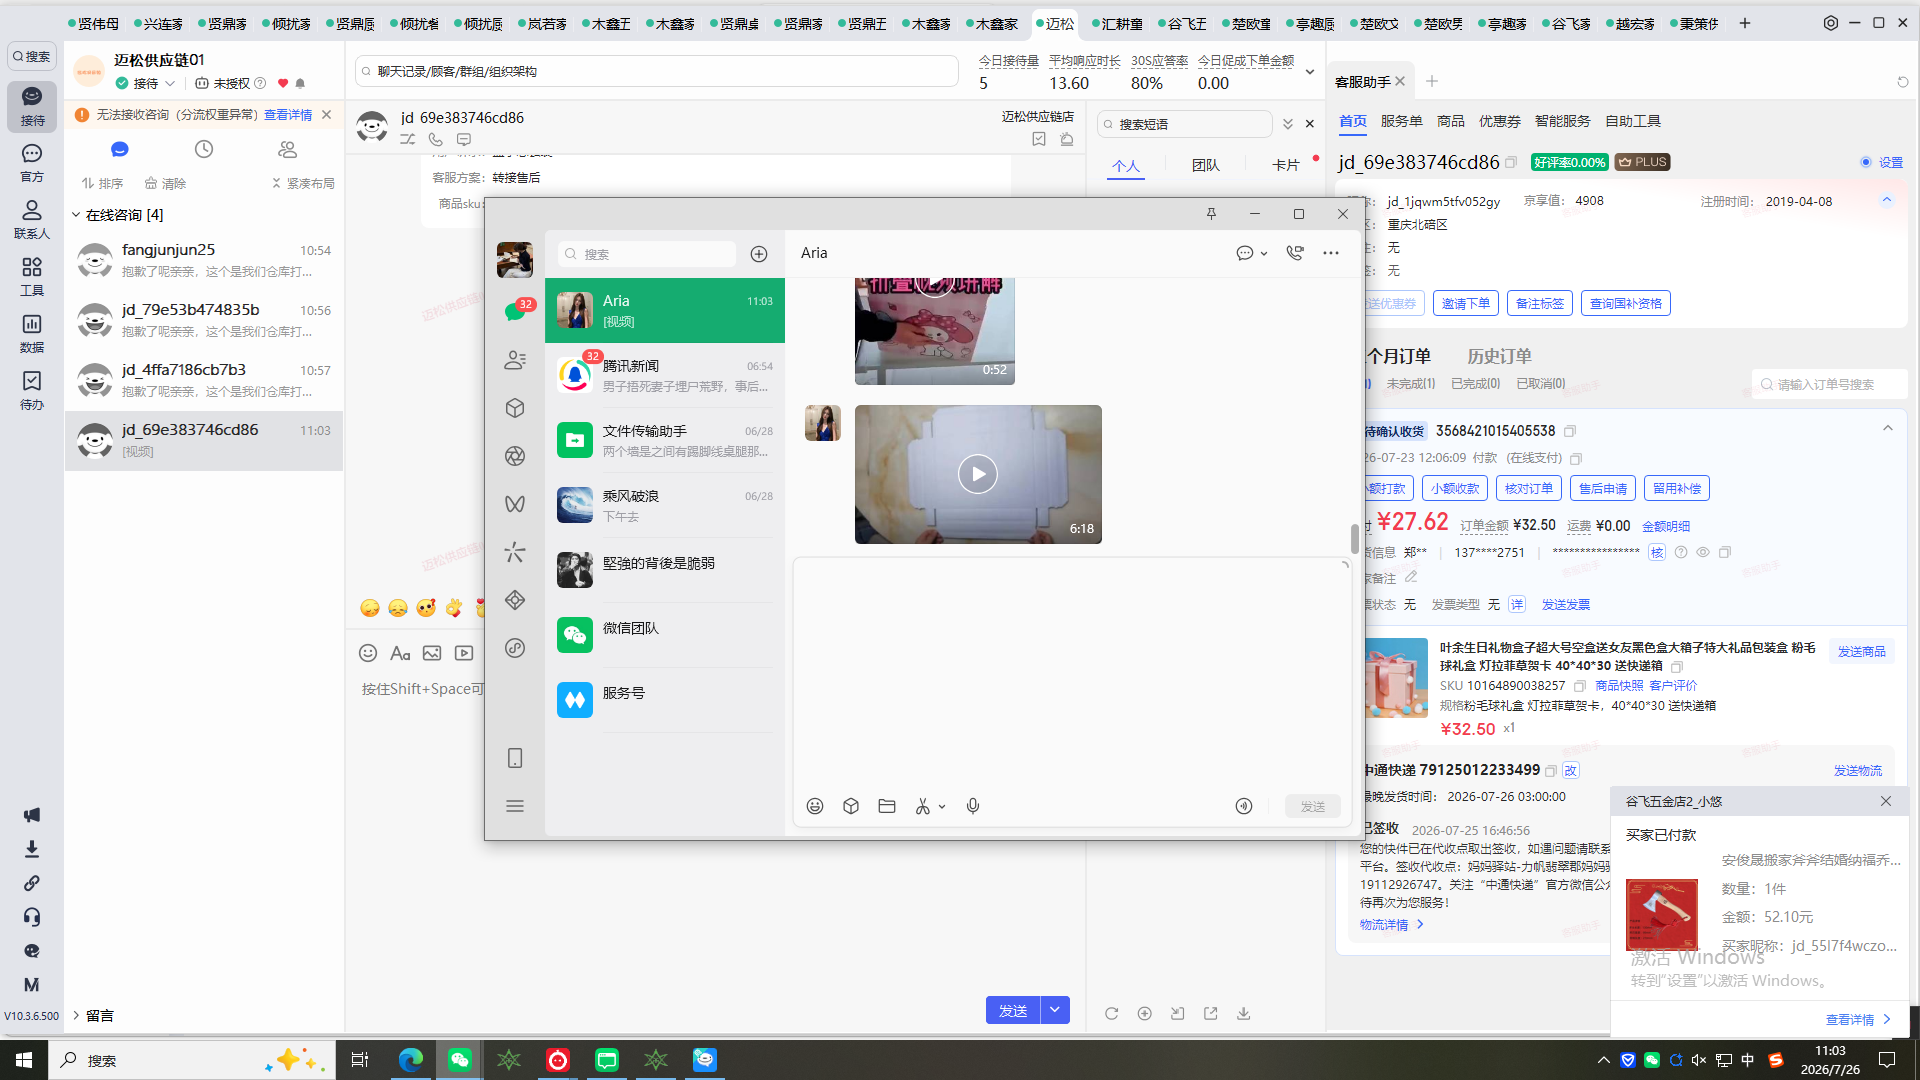Open WeChat hamburger menu at sidebar bottom
The height and width of the screenshot is (1080, 1920).
(x=515, y=806)
